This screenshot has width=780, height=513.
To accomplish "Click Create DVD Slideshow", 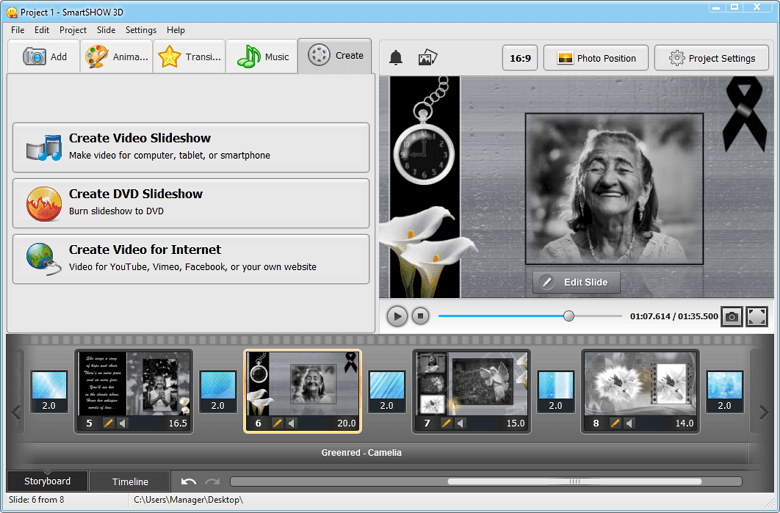I will click(191, 204).
